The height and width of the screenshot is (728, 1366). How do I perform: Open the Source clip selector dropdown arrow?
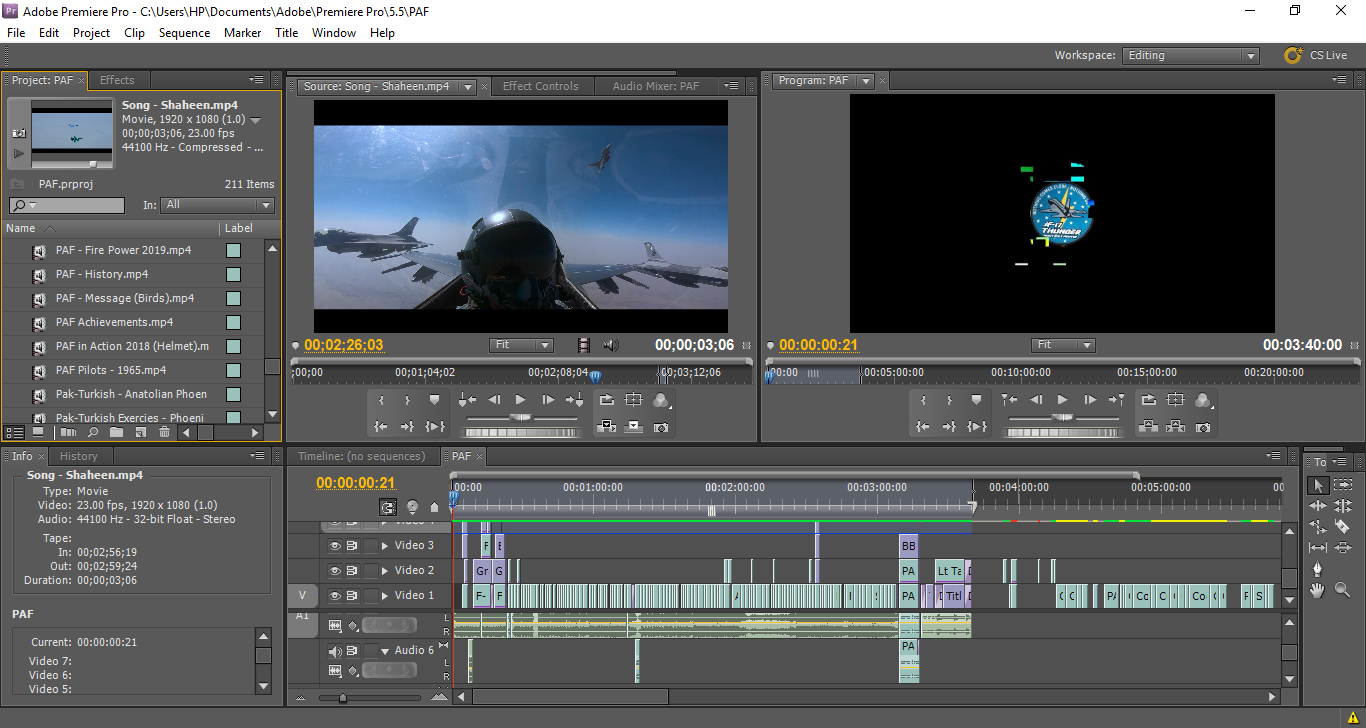(466, 87)
